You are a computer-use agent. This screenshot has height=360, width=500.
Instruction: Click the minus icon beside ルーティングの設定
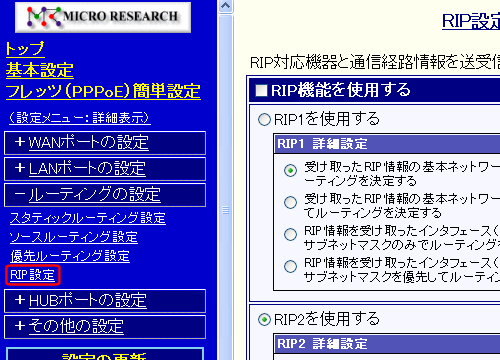pyautogui.click(x=20, y=194)
